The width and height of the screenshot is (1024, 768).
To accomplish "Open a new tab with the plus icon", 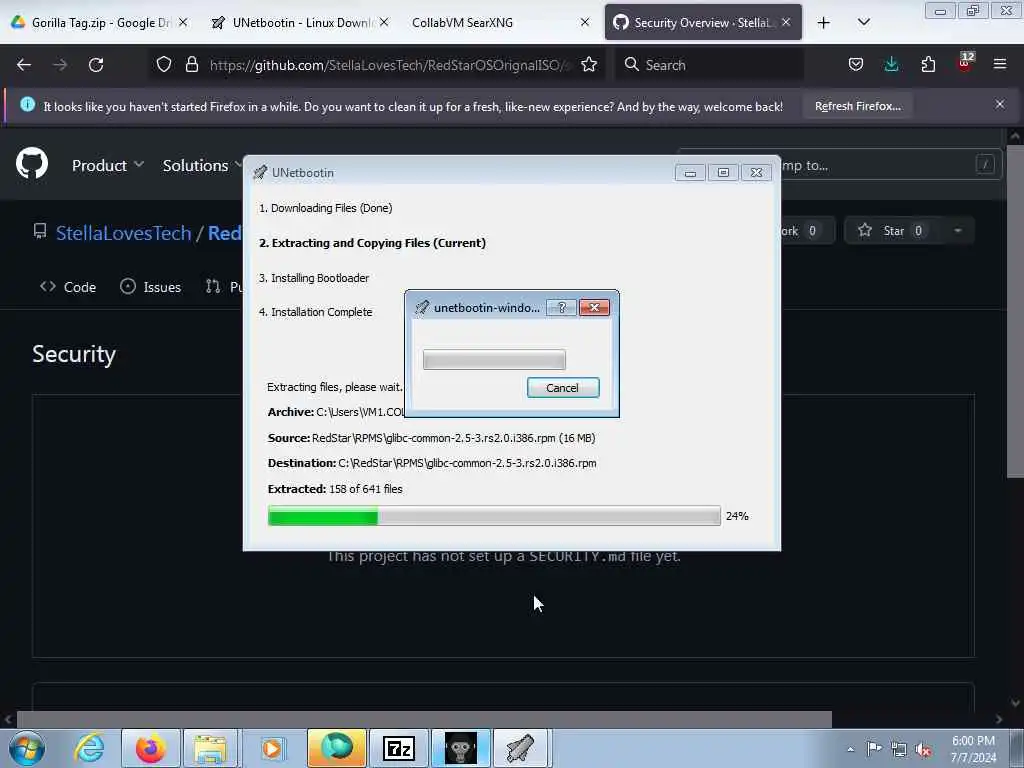I will [824, 23].
